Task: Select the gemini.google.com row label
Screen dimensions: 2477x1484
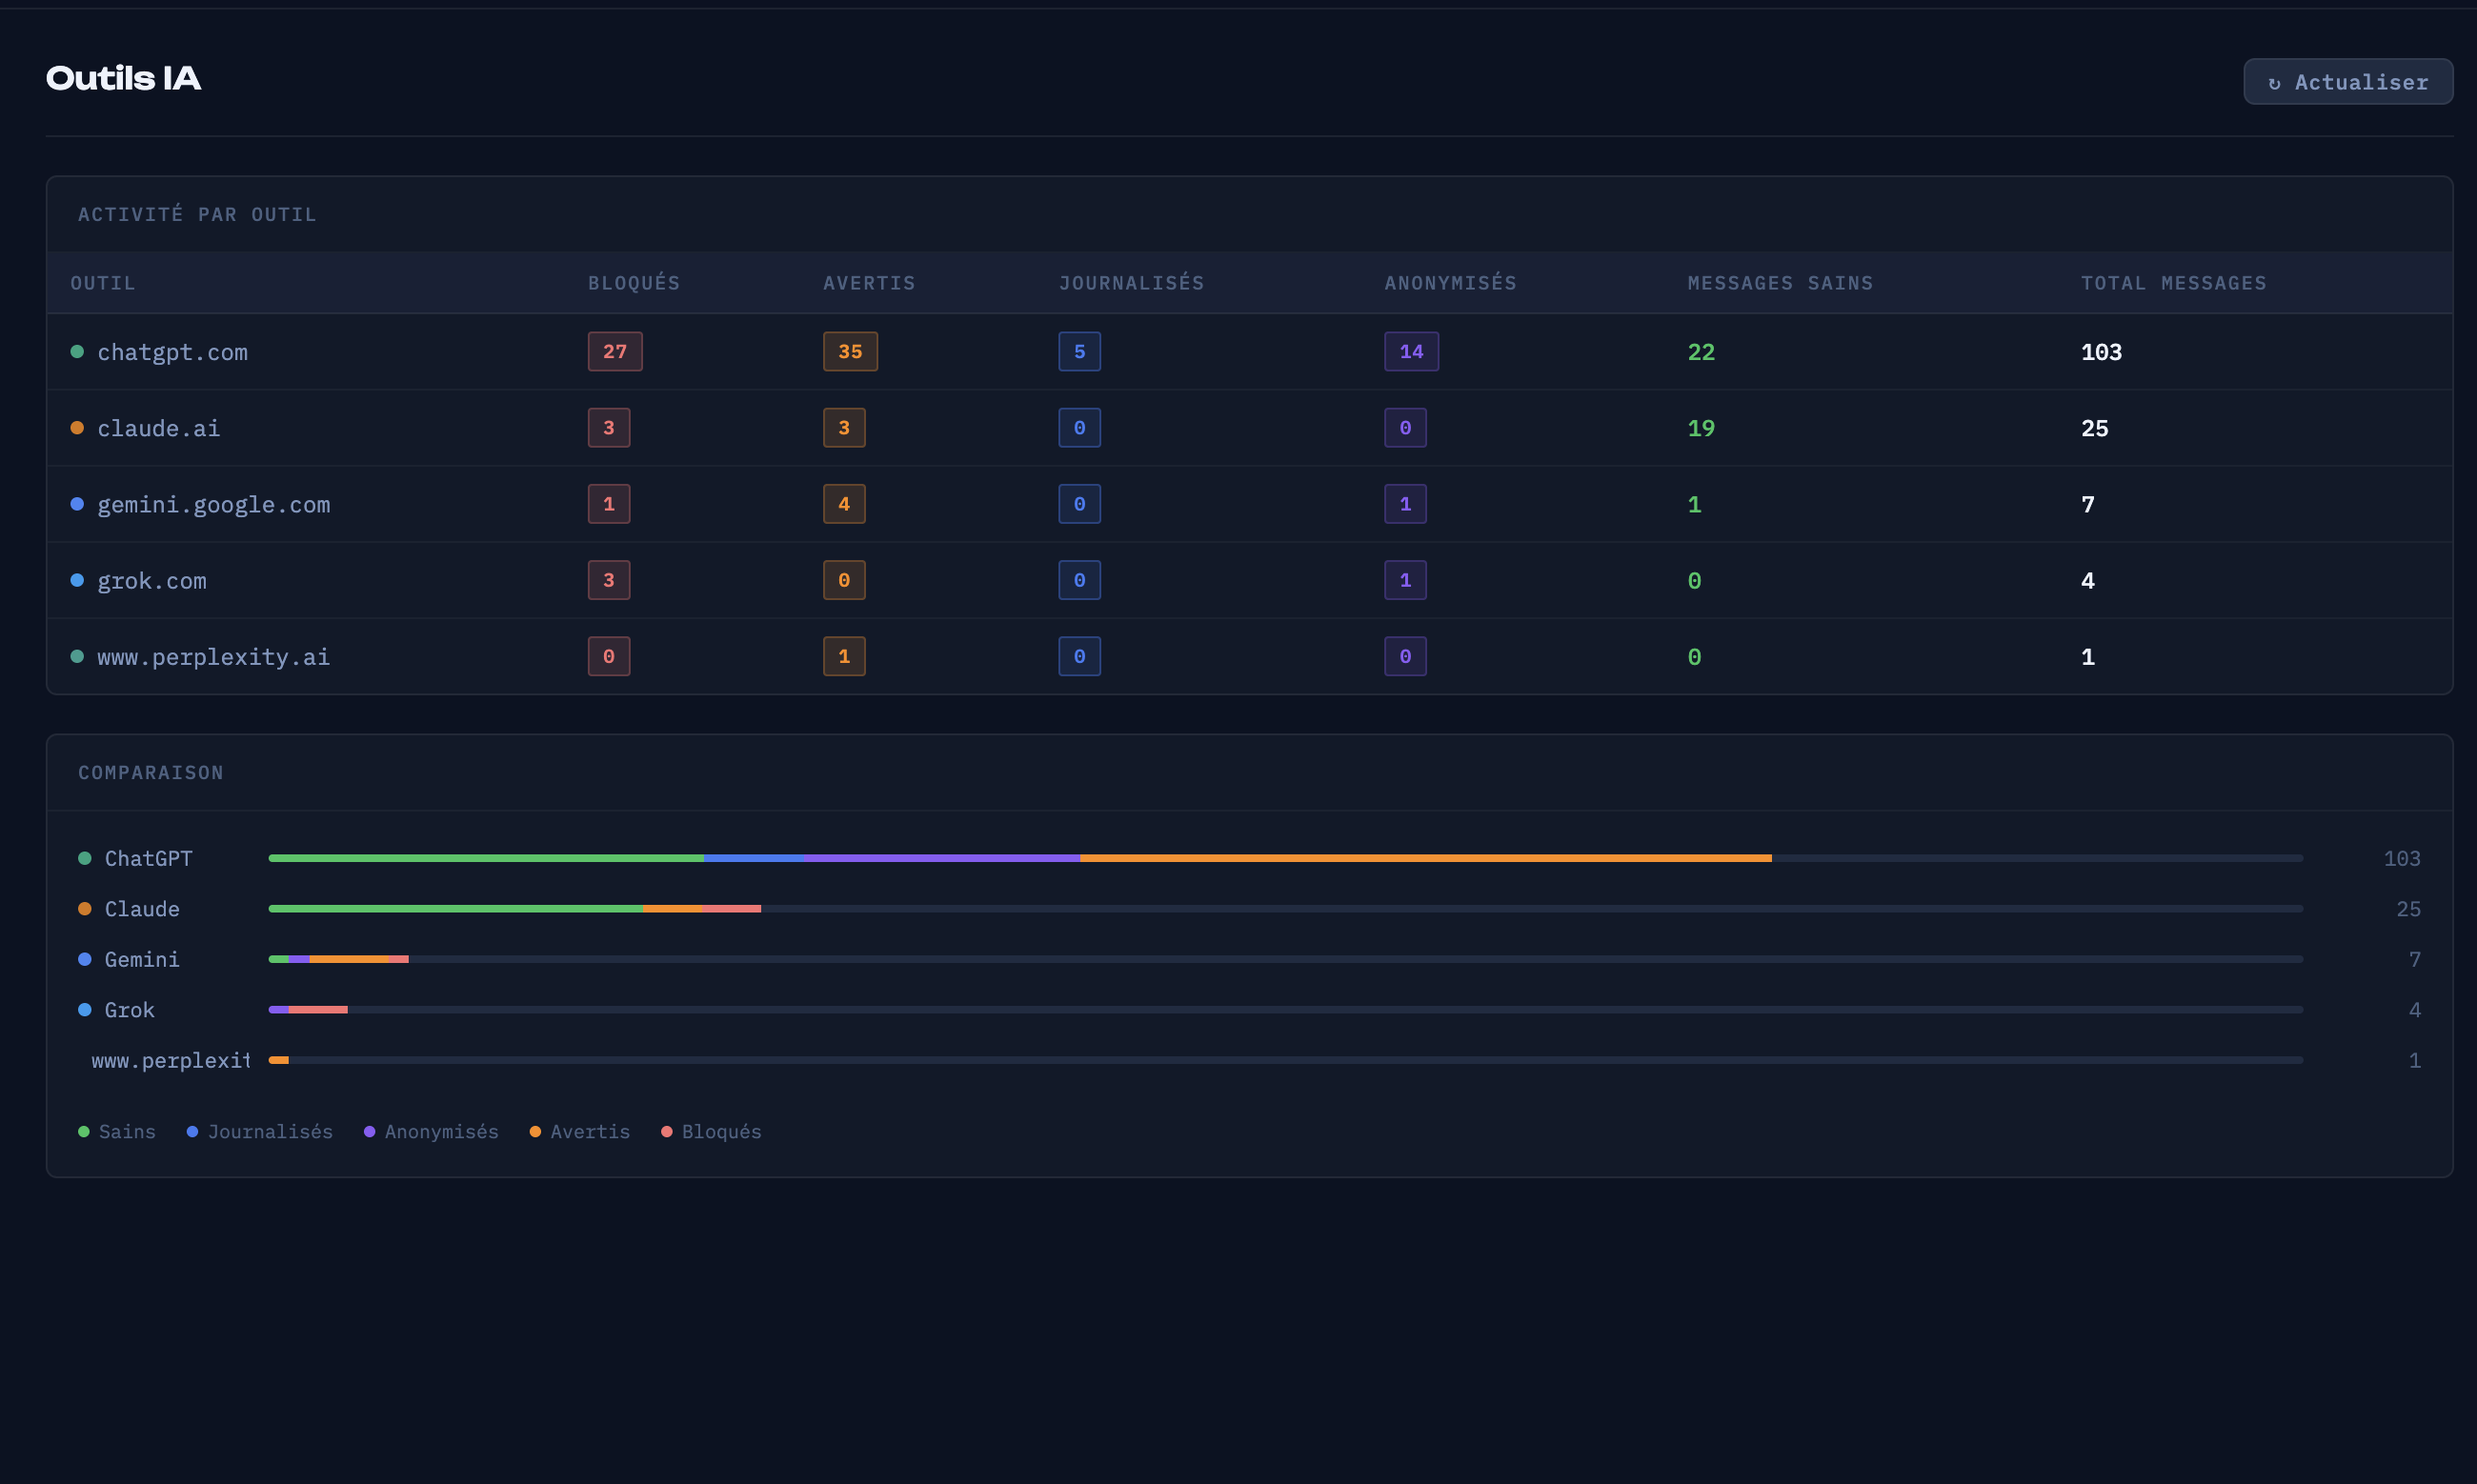Action: pos(213,505)
